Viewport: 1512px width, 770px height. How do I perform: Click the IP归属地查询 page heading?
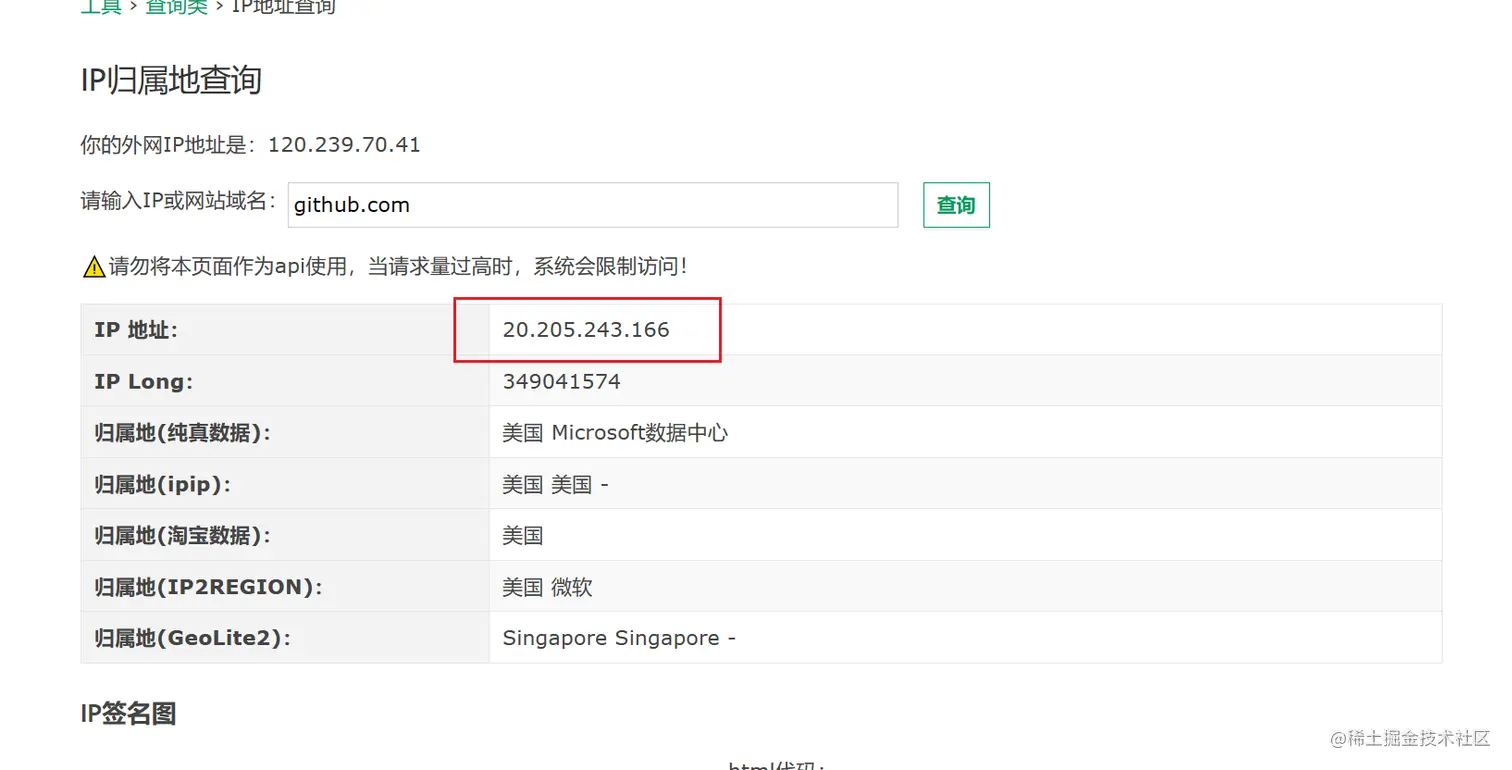click(x=171, y=80)
